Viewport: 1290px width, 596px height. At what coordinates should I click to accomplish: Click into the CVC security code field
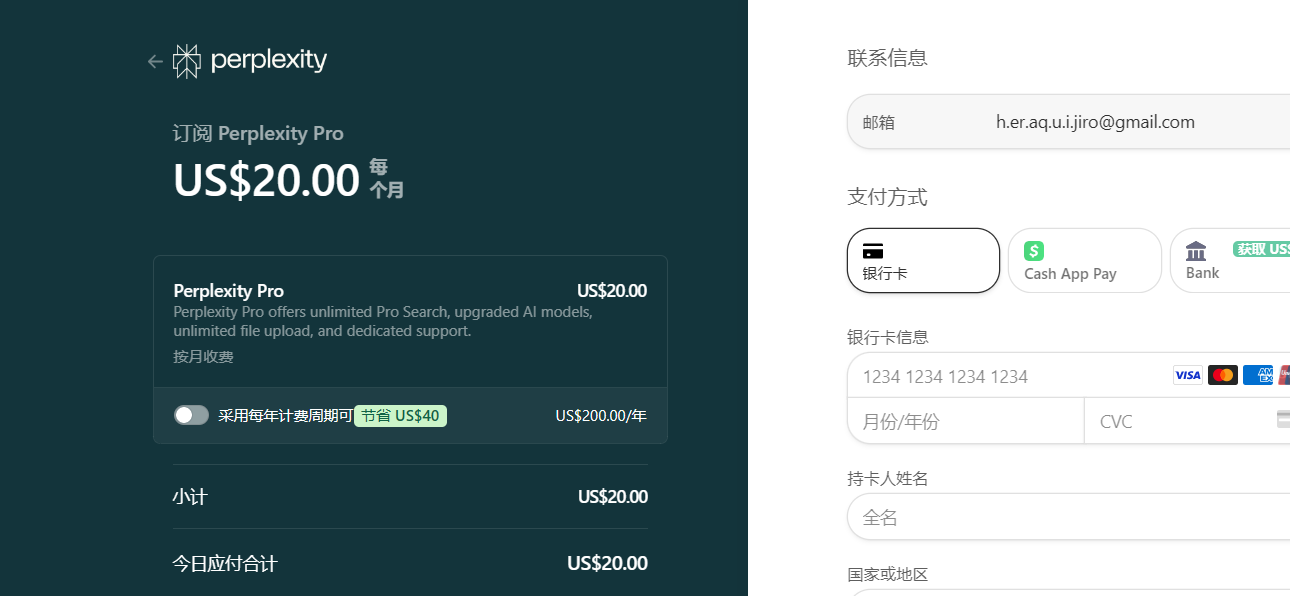tap(1187, 421)
